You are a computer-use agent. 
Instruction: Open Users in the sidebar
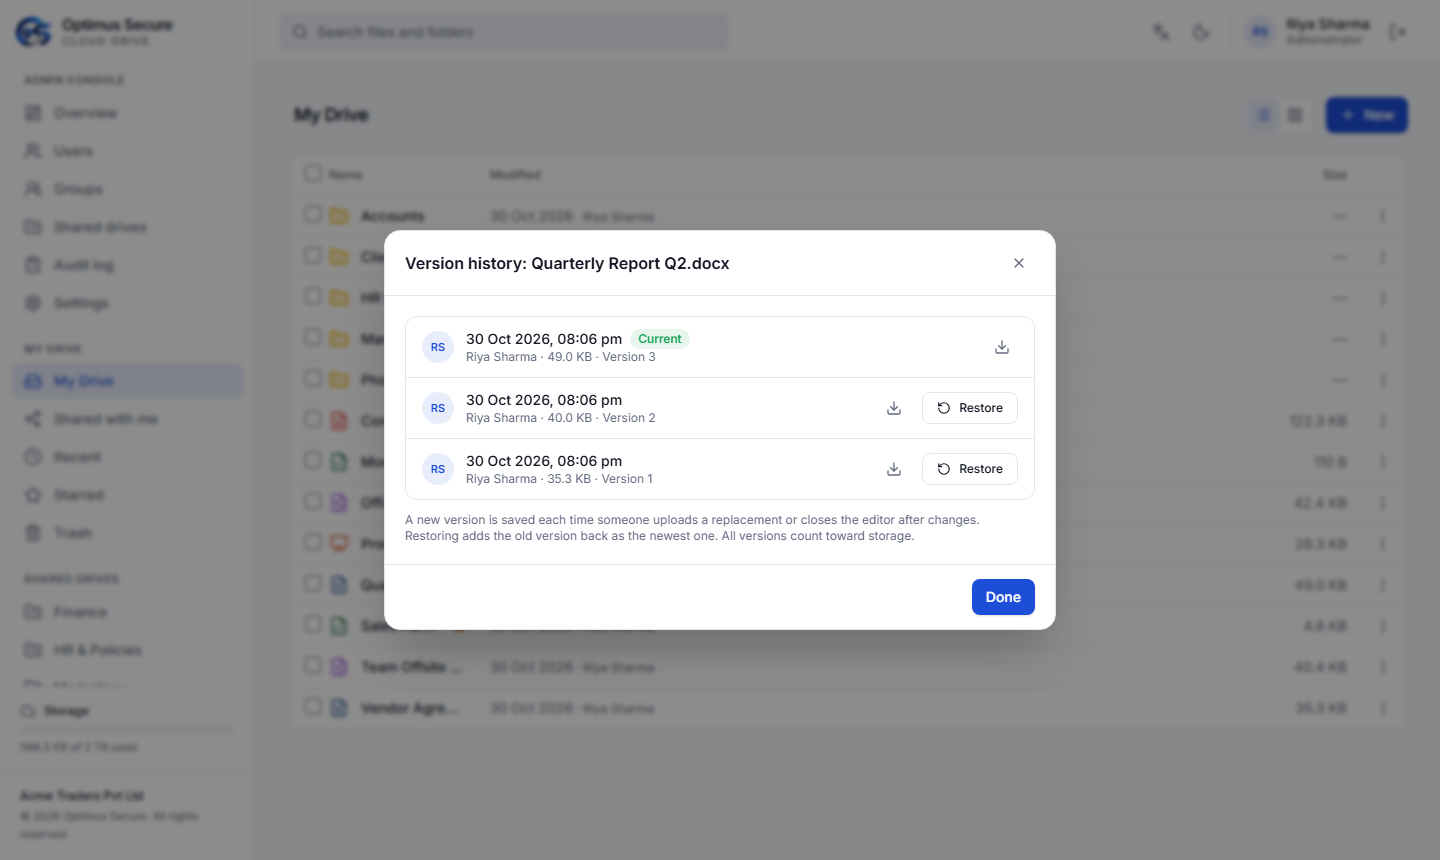pos(128,151)
